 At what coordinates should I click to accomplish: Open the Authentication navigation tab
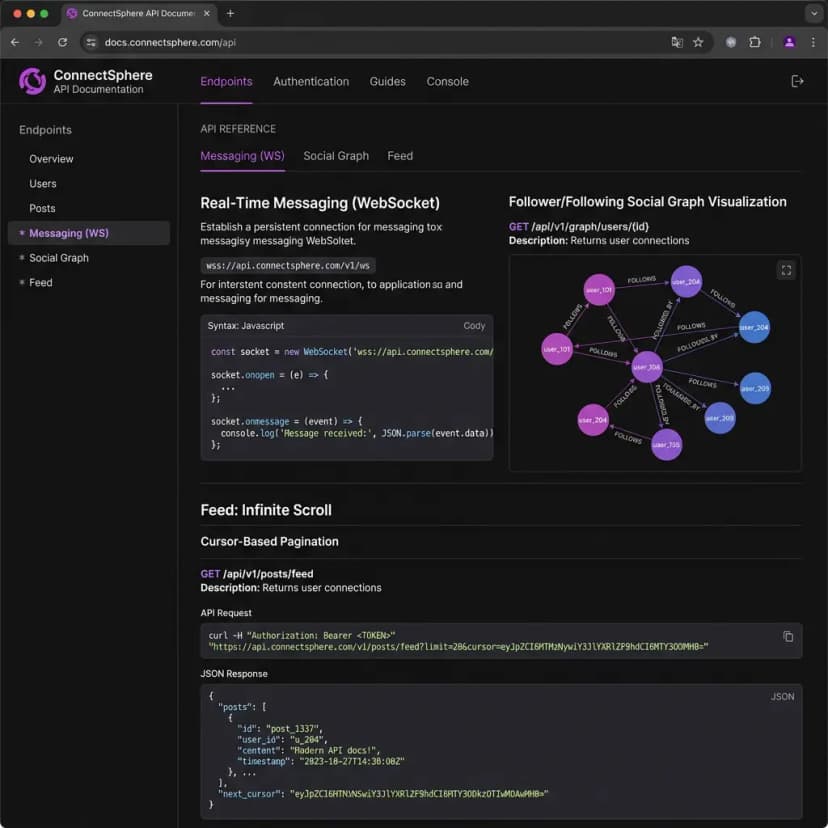coord(311,81)
